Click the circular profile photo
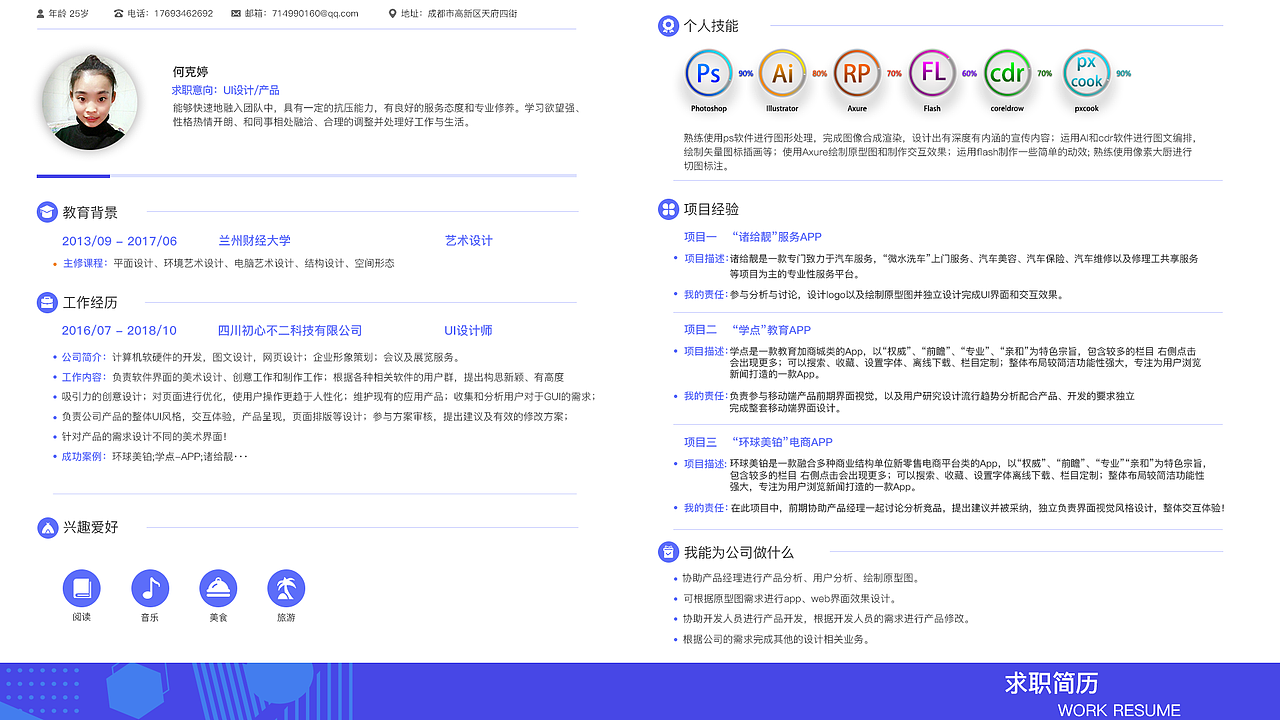 pyautogui.click(x=90, y=102)
